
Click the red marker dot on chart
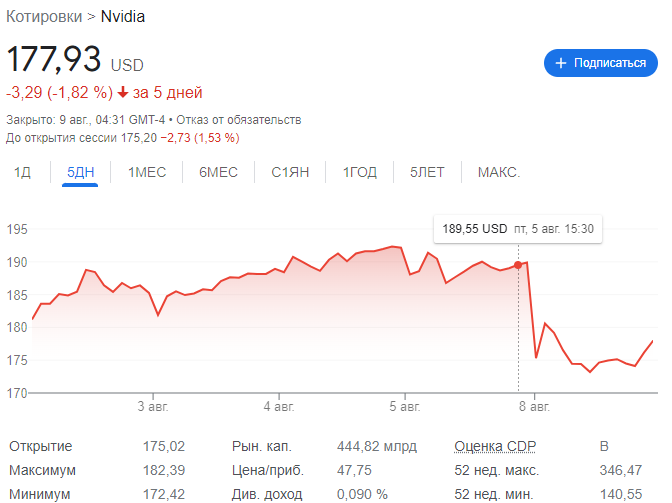[x=518, y=265]
